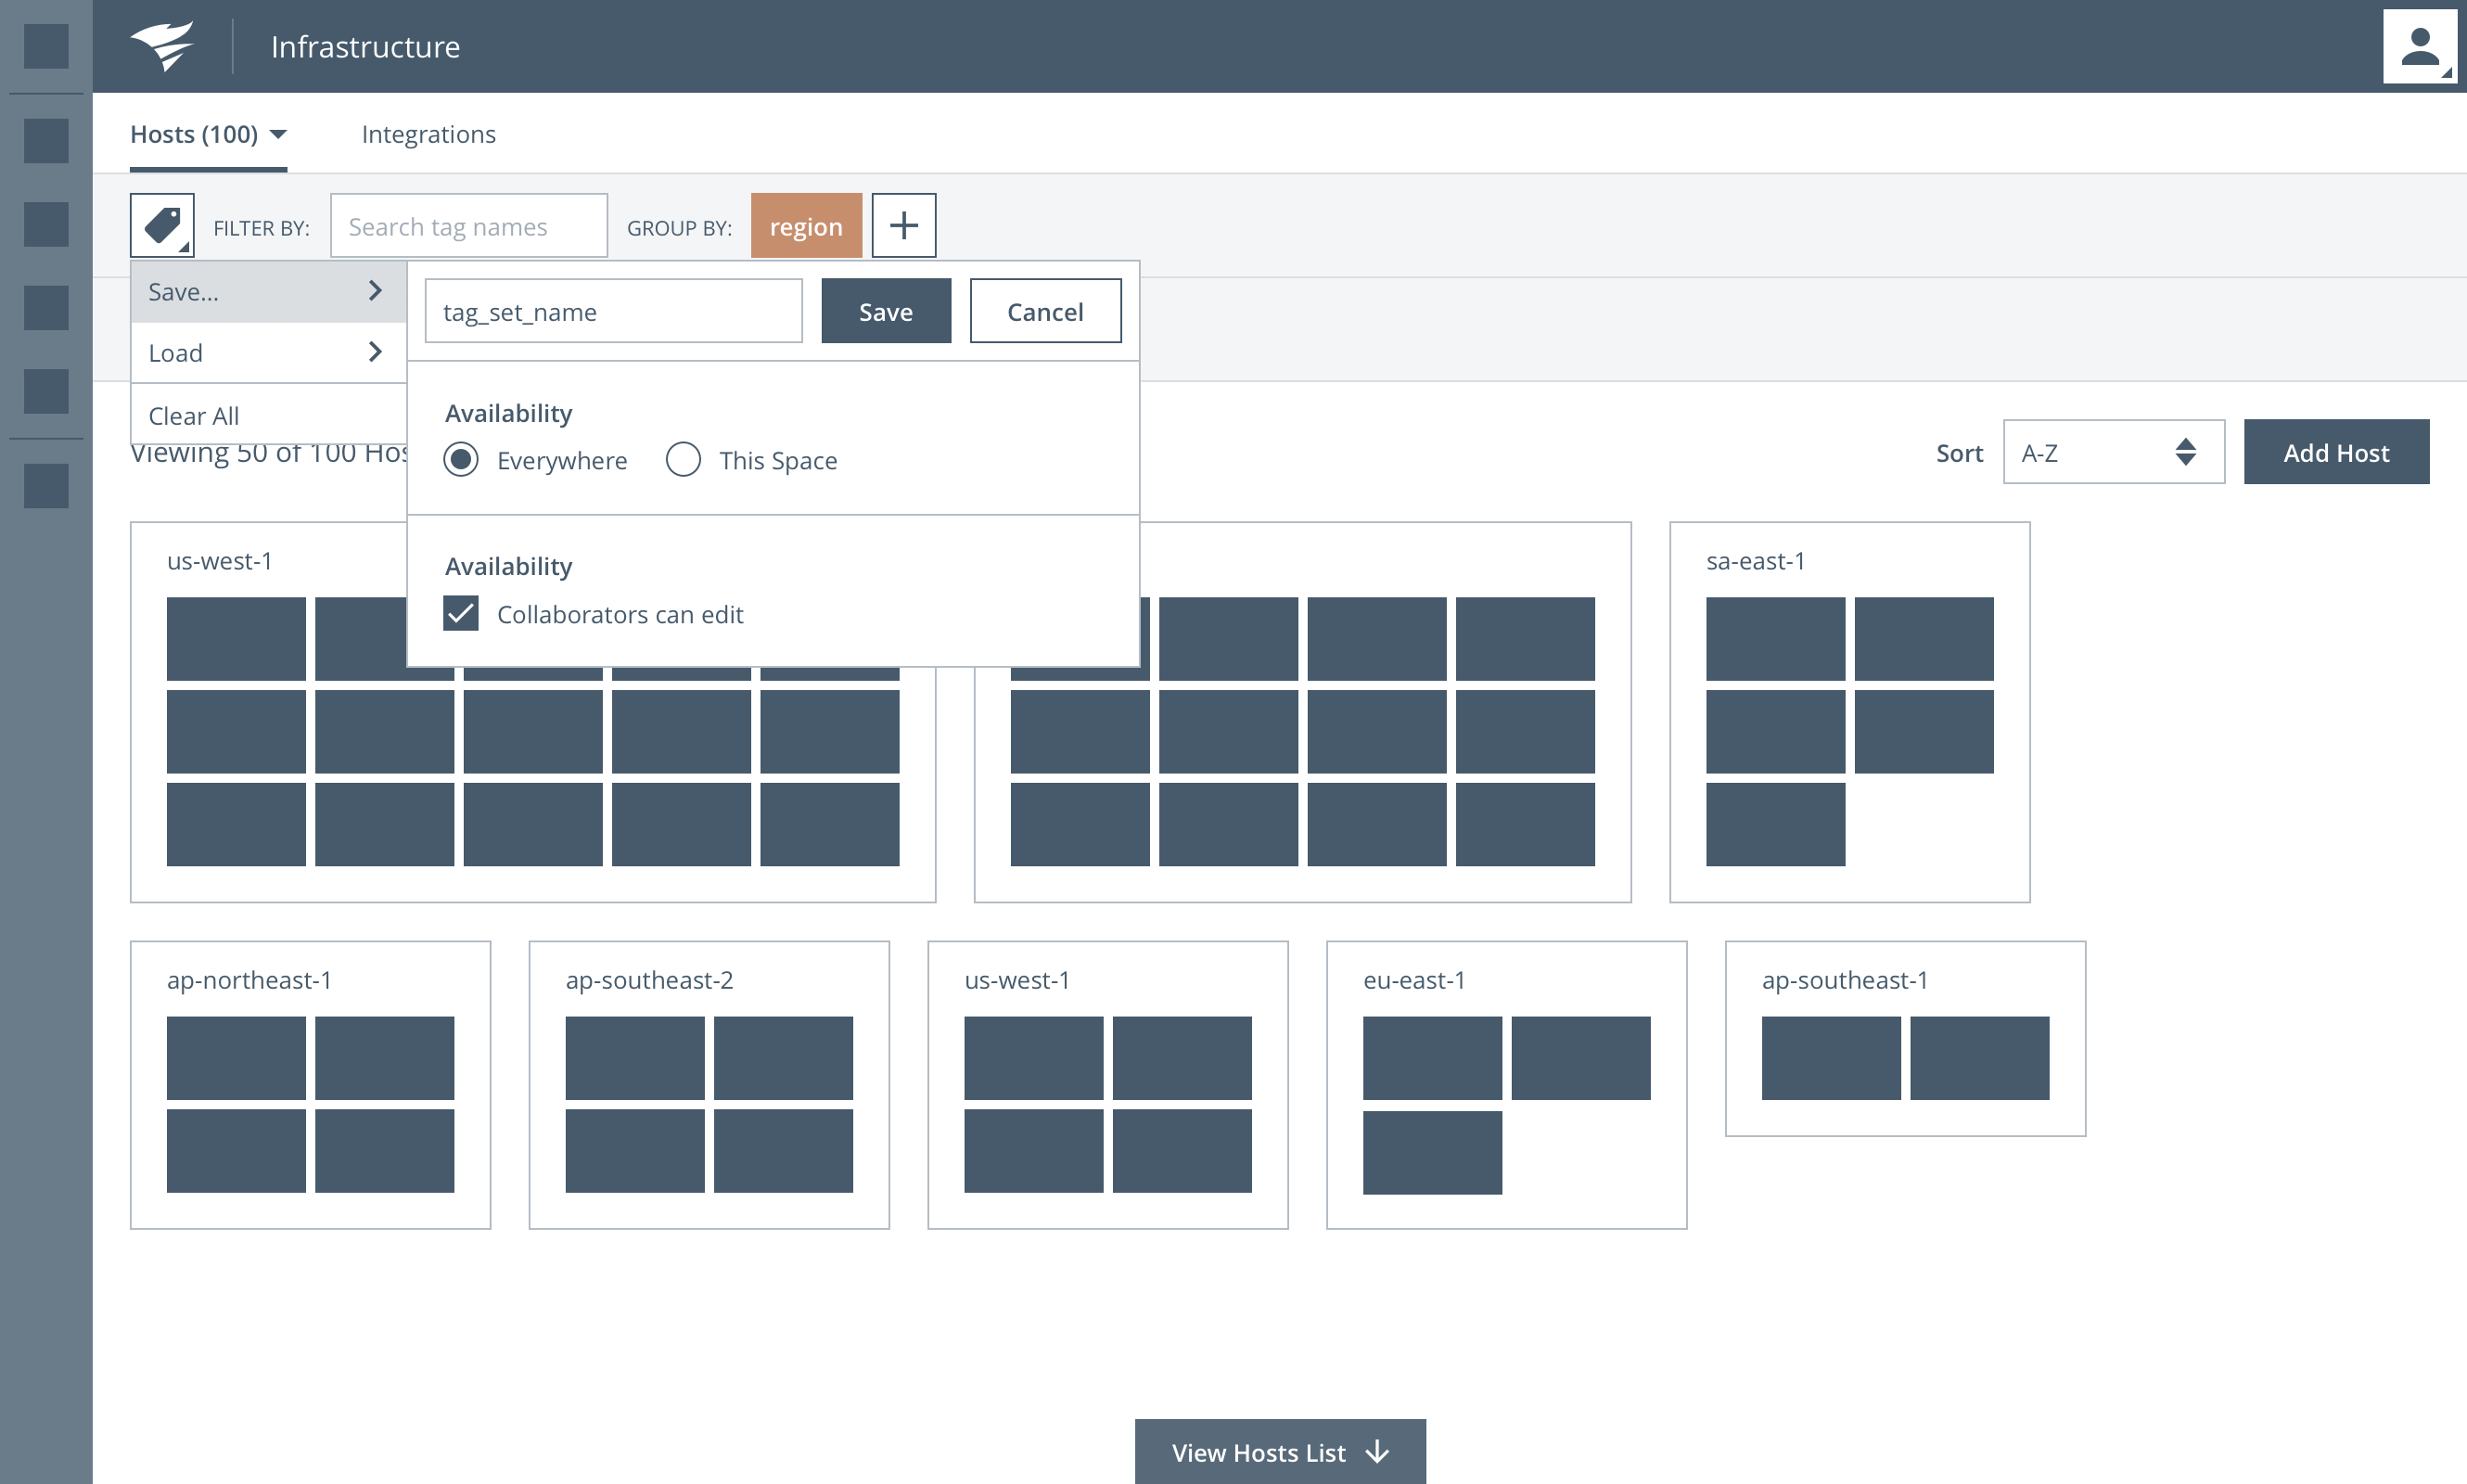Screen dimensions: 2467x1484
Task: Uncheck Collaborators can edit checkbox
Action: coord(461,614)
